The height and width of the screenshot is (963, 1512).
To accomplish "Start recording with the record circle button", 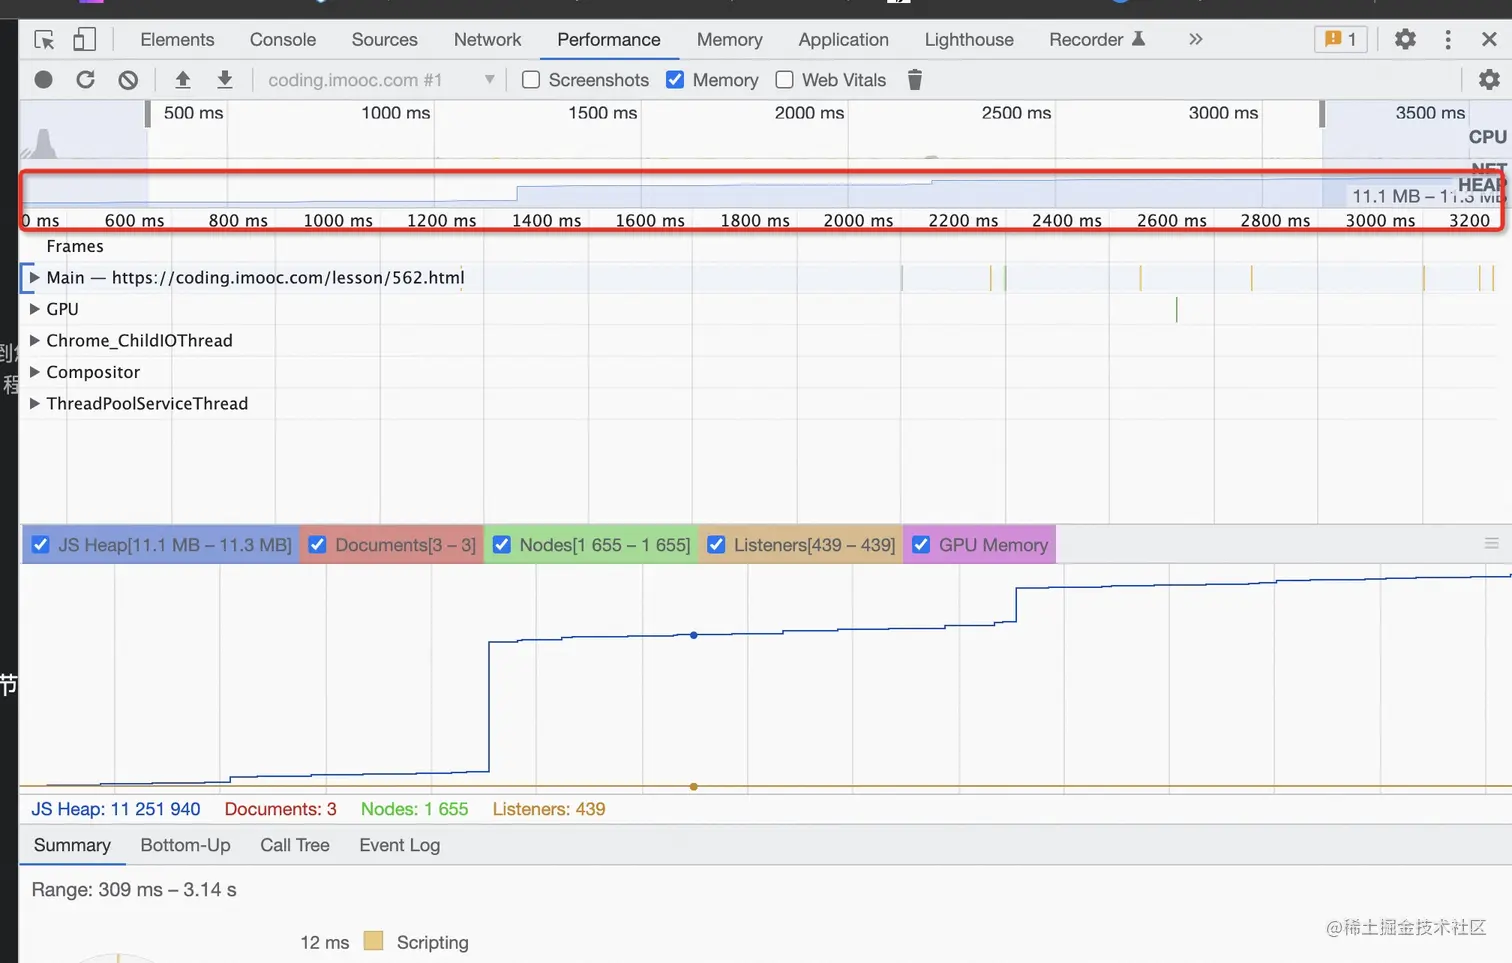I will 43,80.
